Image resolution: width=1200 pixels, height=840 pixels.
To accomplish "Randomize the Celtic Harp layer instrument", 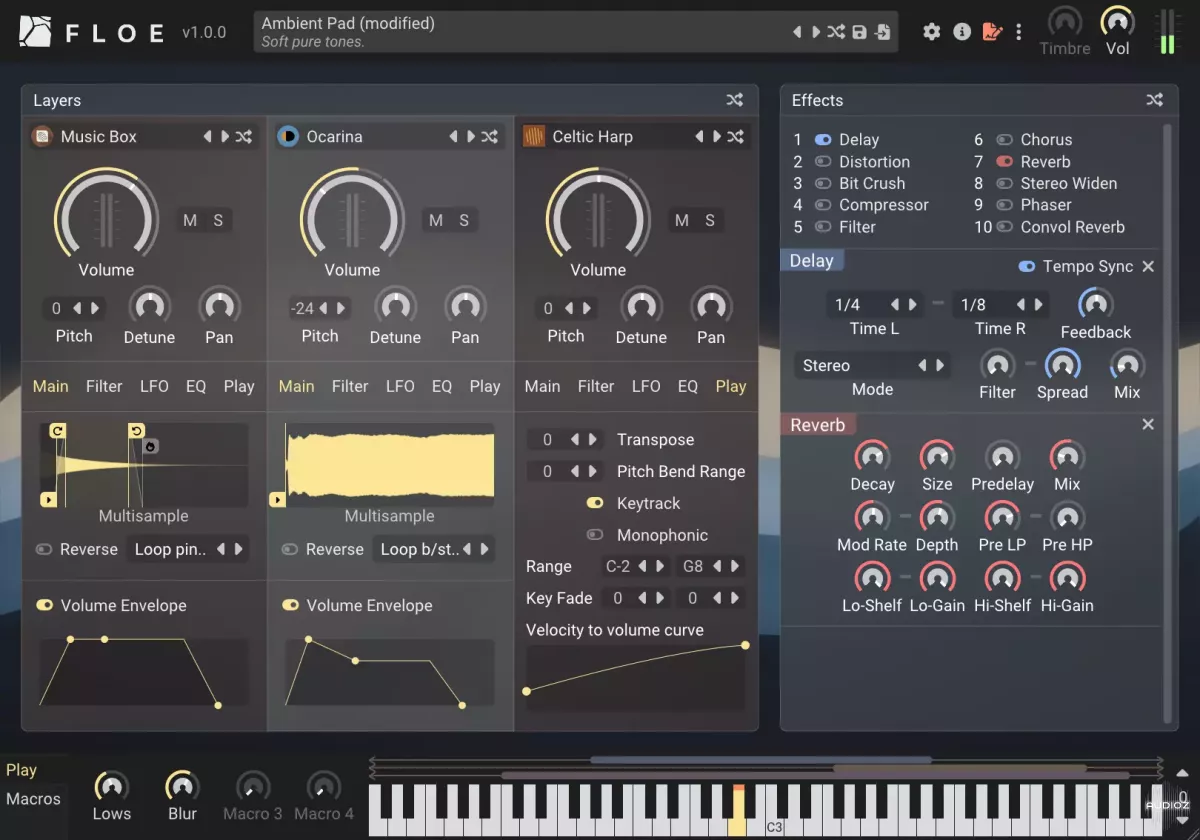I will click(735, 136).
